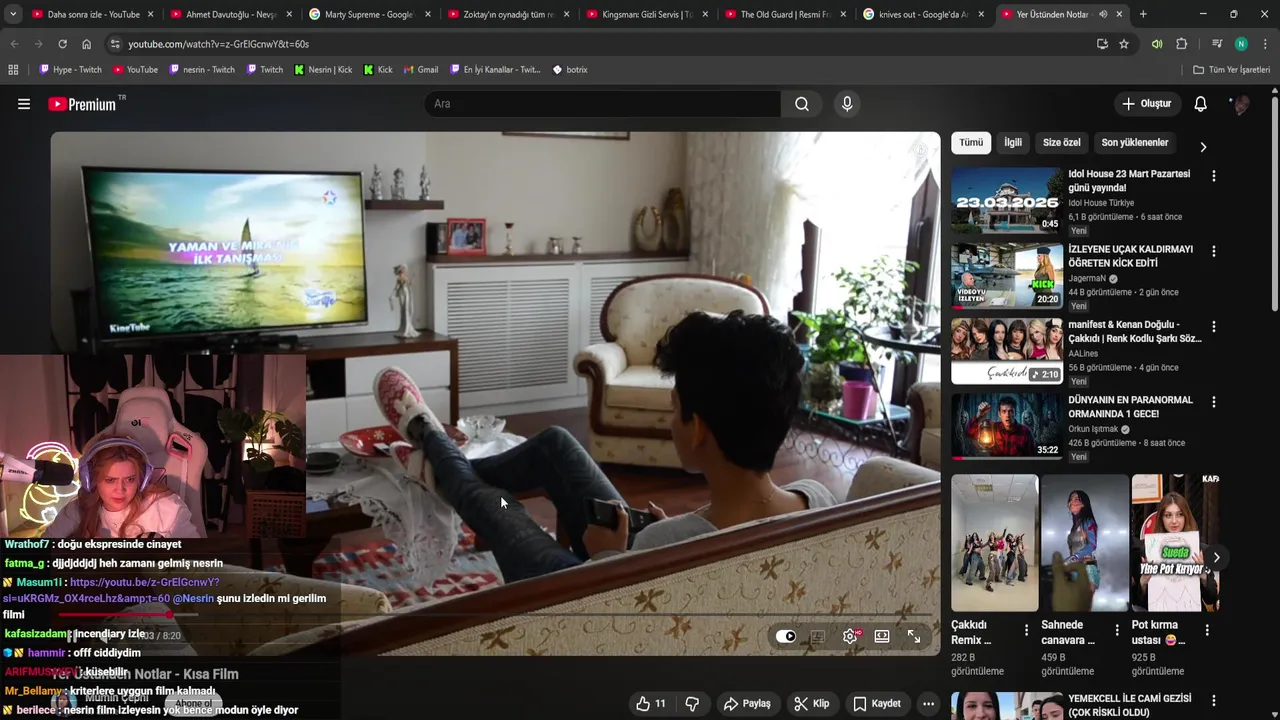Like the video with 11 likes
Image resolution: width=1280 pixels, height=720 pixels.
[x=651, y=704]
